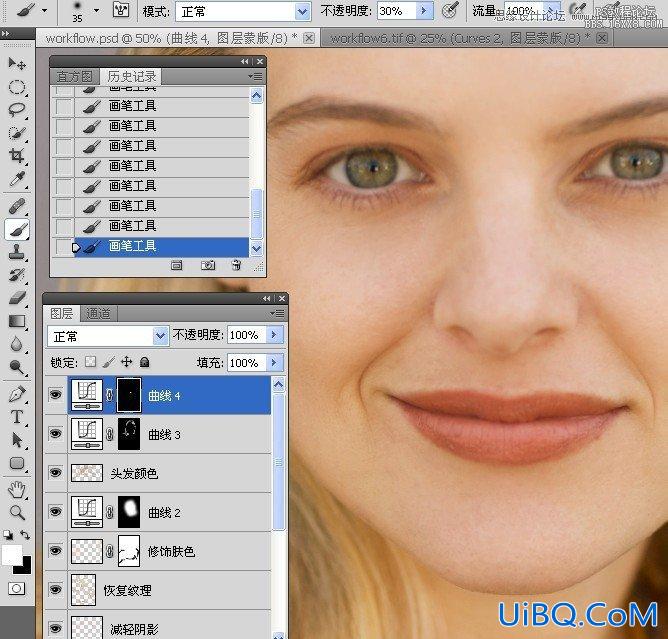The width and height of the screenshot is (668, 639).
Task: Select the 曲线 2 layer mask thumbnail
Action: 129,511
